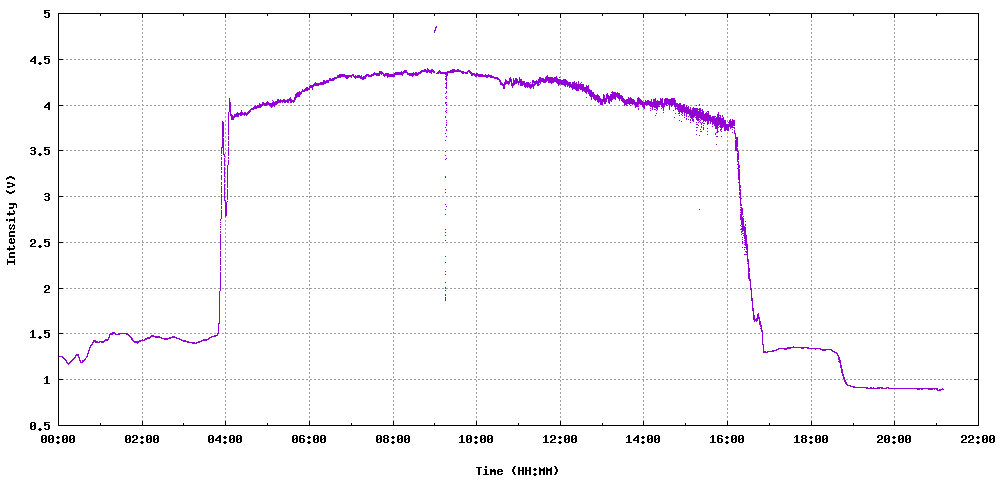Click the x-axis label 04:00
This screenshot has height=480, width=1000.
click(x=226, y=439)
